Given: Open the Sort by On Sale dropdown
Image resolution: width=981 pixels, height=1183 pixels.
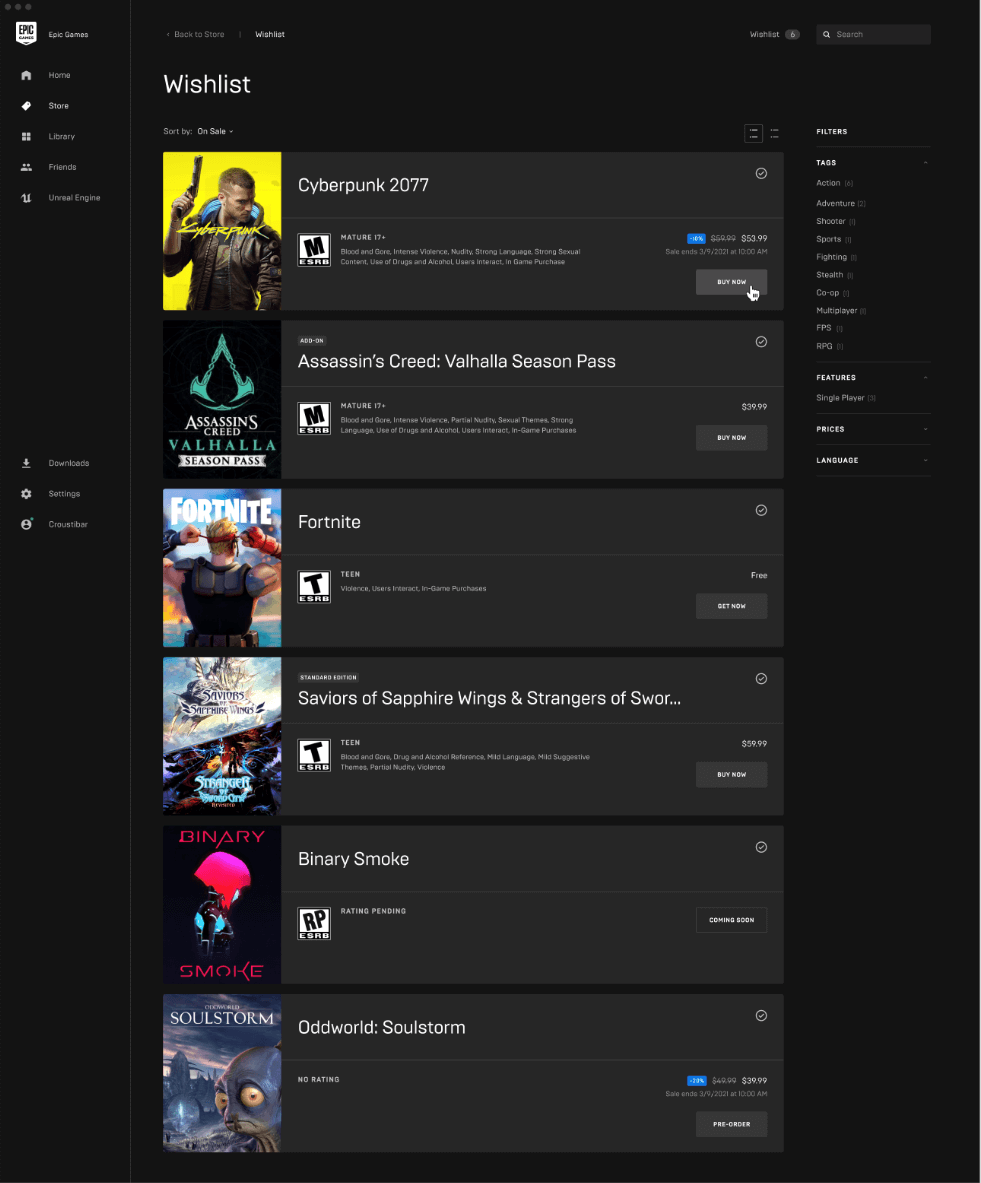Looking at the screenshot, I should pyautogui.click(x=215, y=131).
